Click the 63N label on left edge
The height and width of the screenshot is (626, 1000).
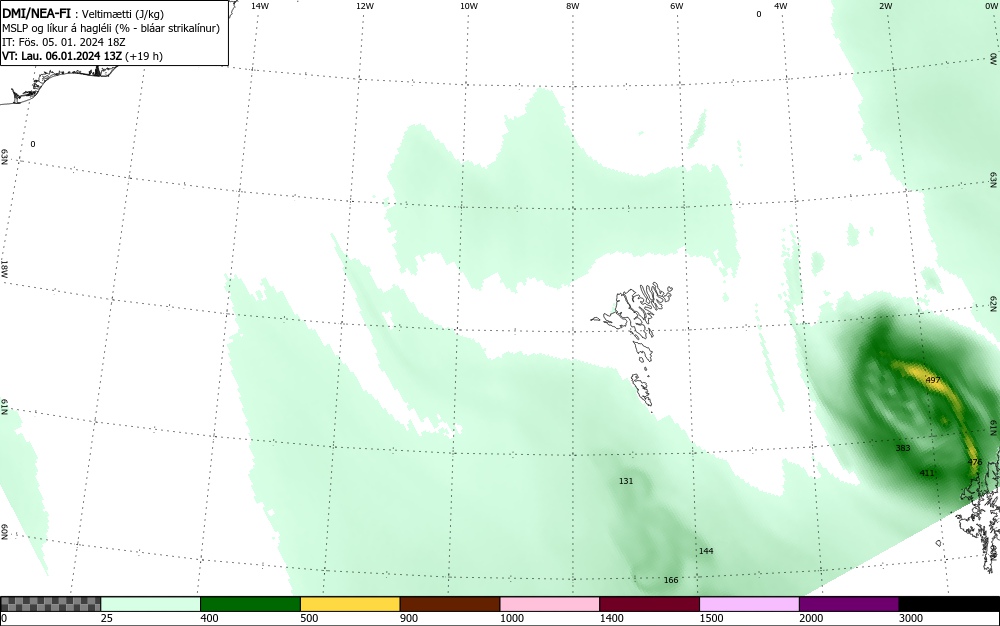(x=4, y=156)
